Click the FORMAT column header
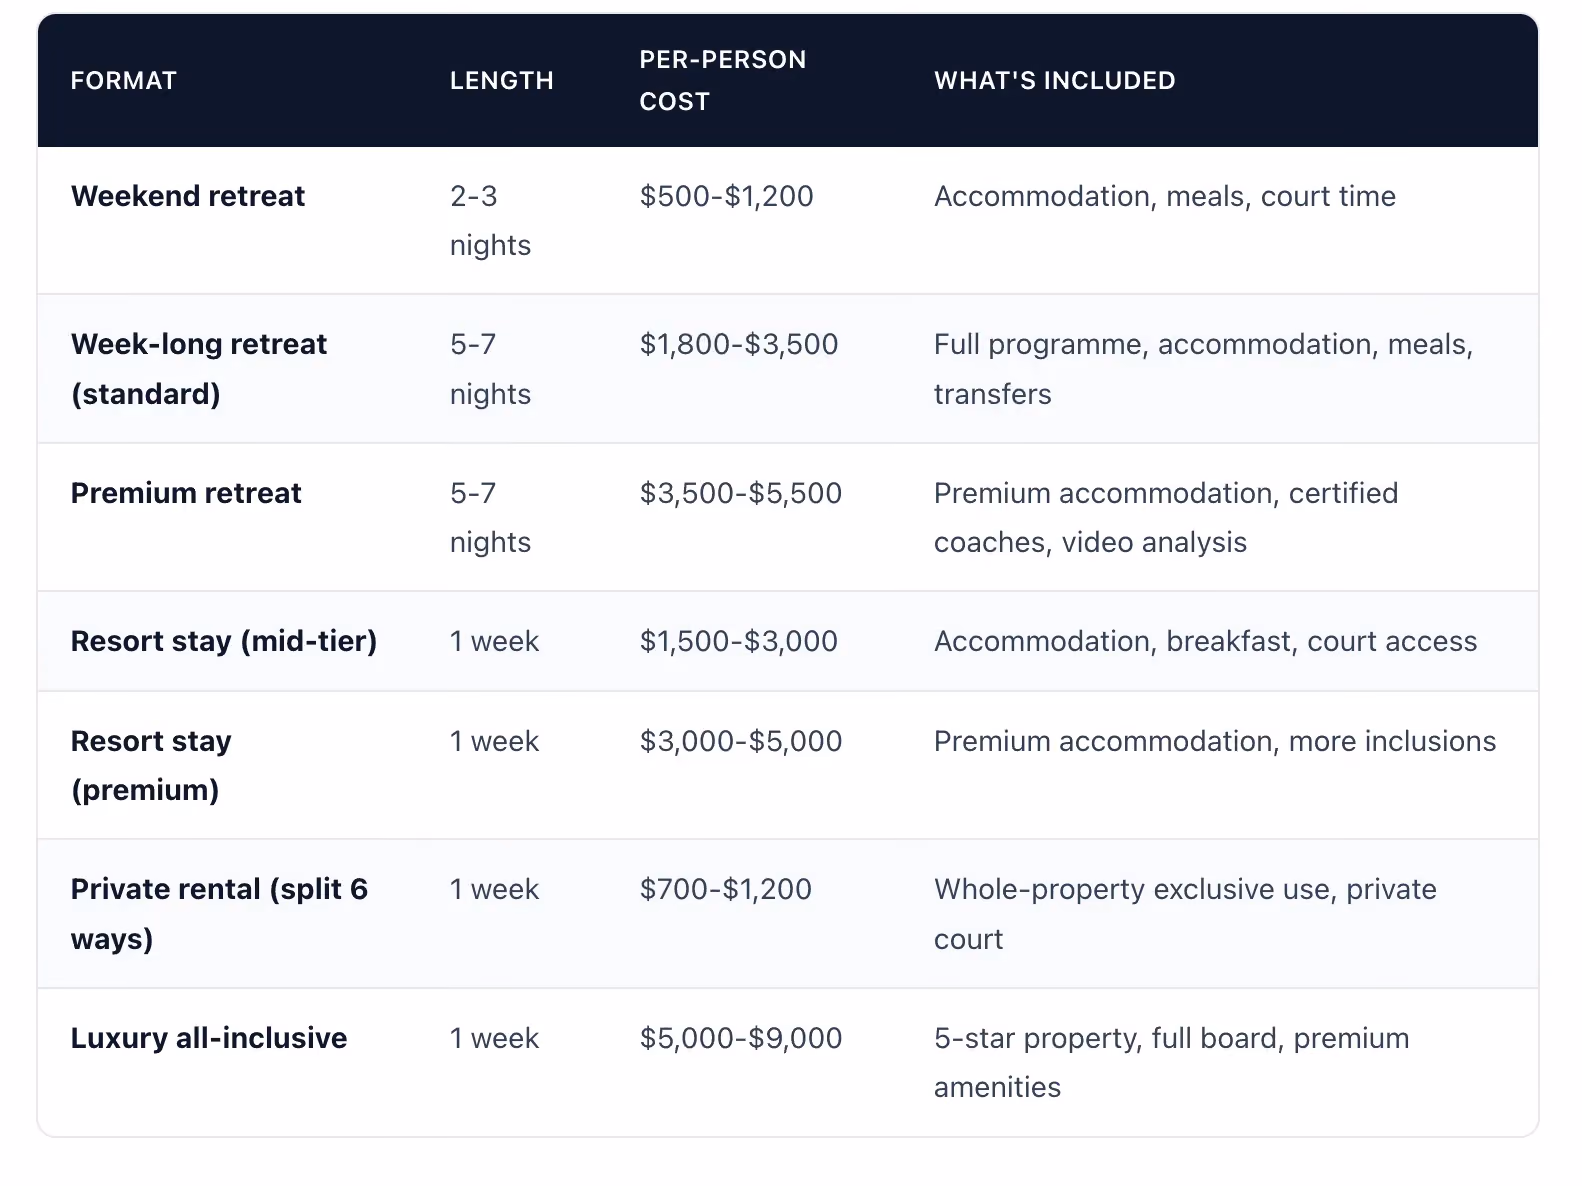The width and height of the screenshot is (1582, 1186). coord(123,81)
